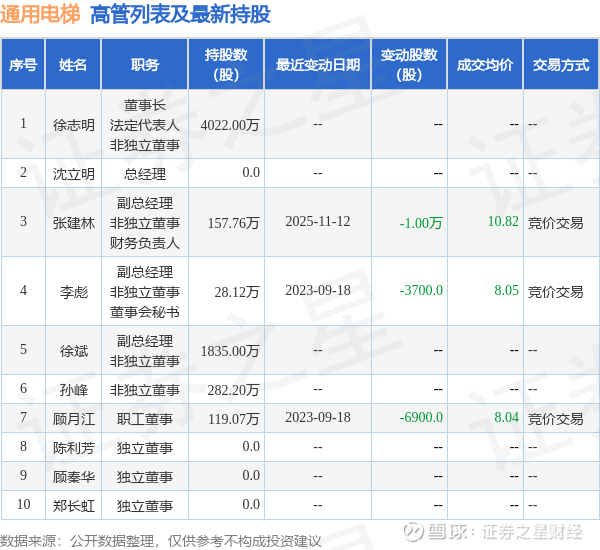Select the name 徐志明

click(x=73, y=125)
